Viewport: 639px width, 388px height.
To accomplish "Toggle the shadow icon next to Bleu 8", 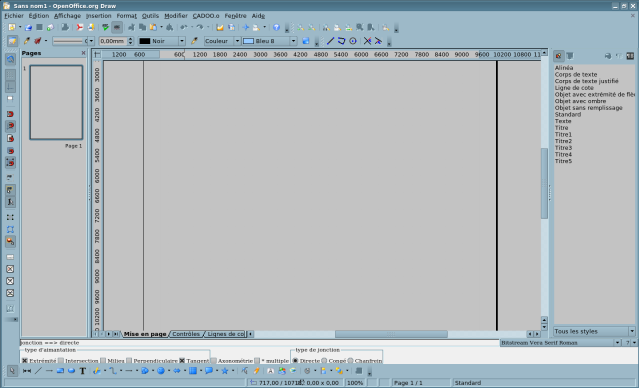I will [x=306, y=41].
